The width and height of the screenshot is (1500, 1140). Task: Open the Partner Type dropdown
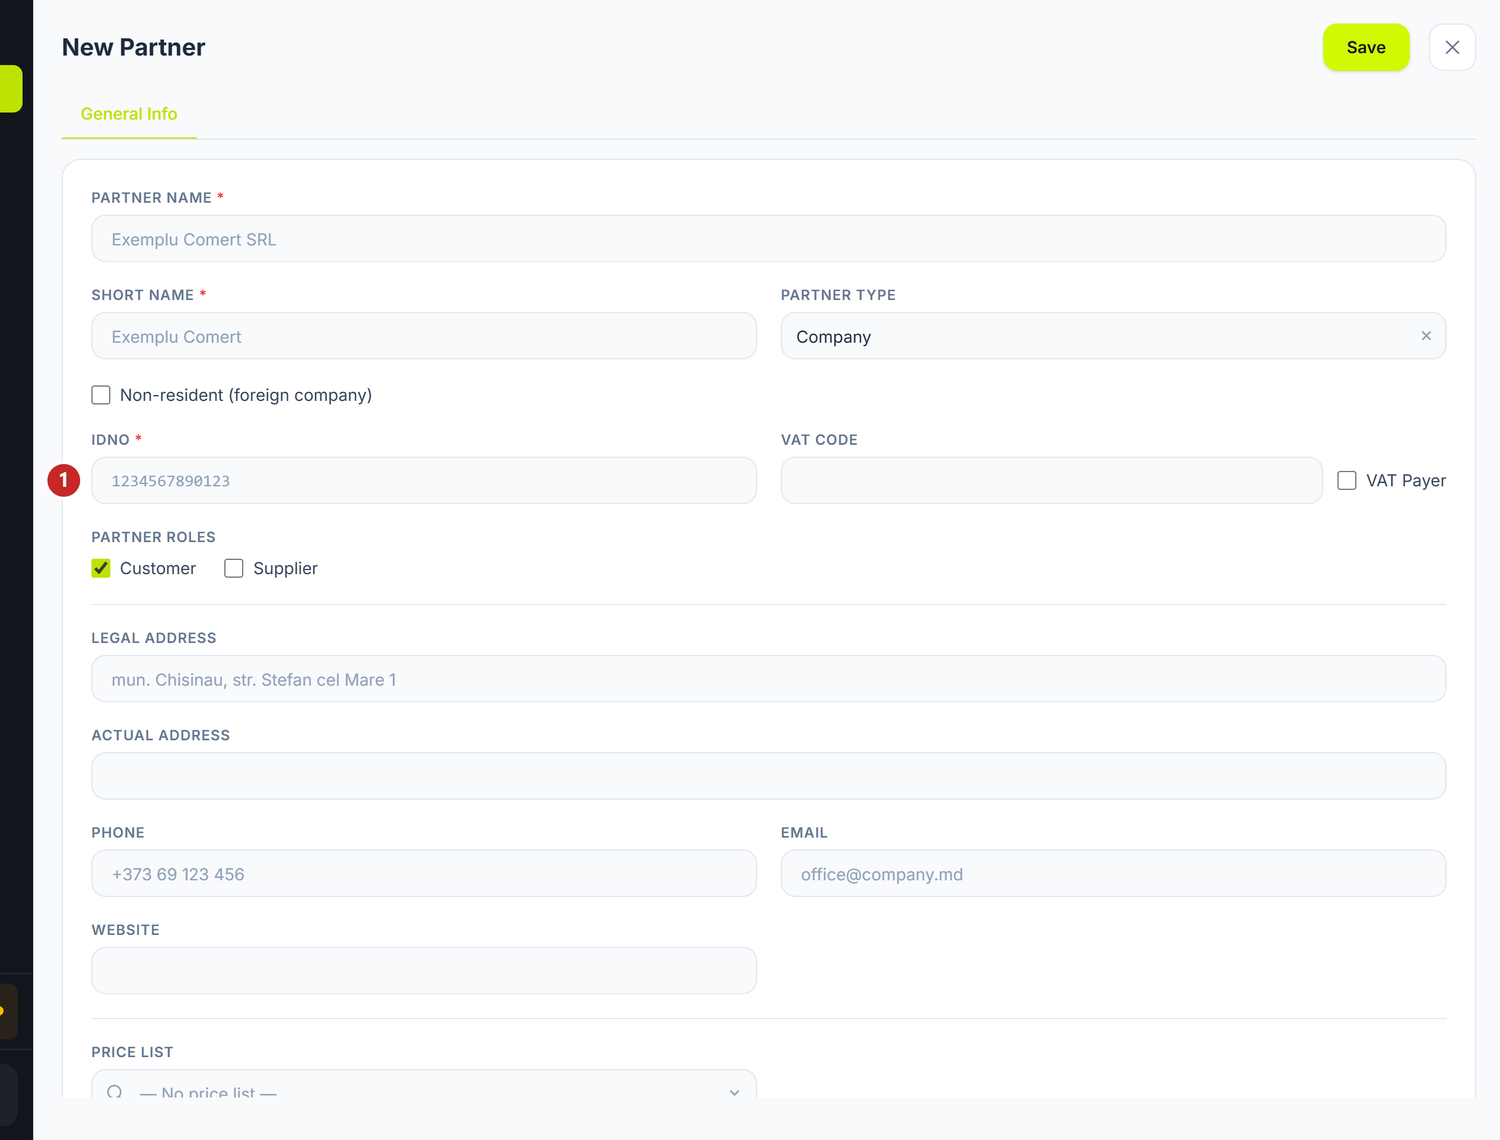point(1113,336)
